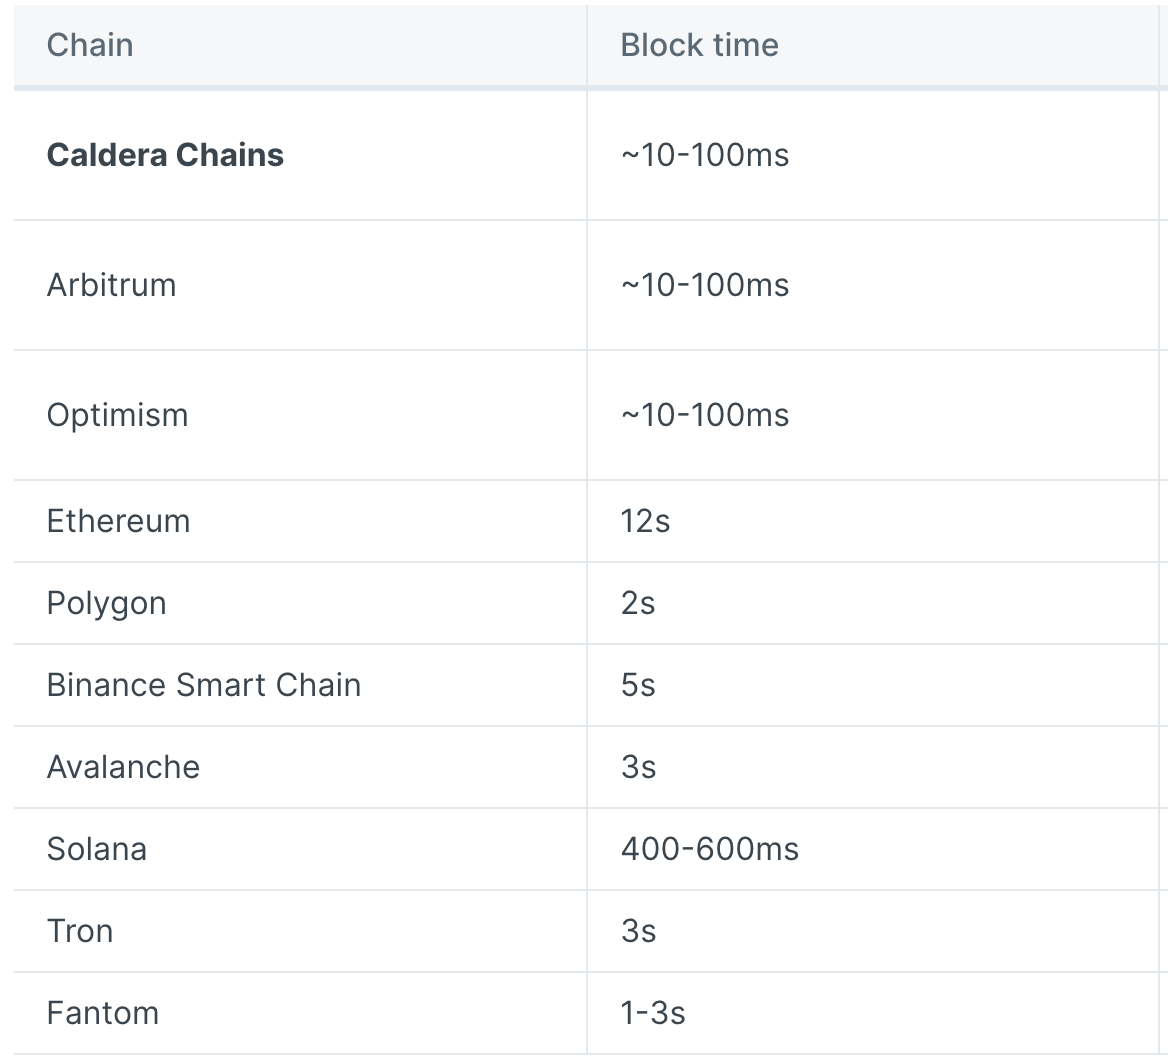Select the Tron chain cell

[x=299, y=931]
